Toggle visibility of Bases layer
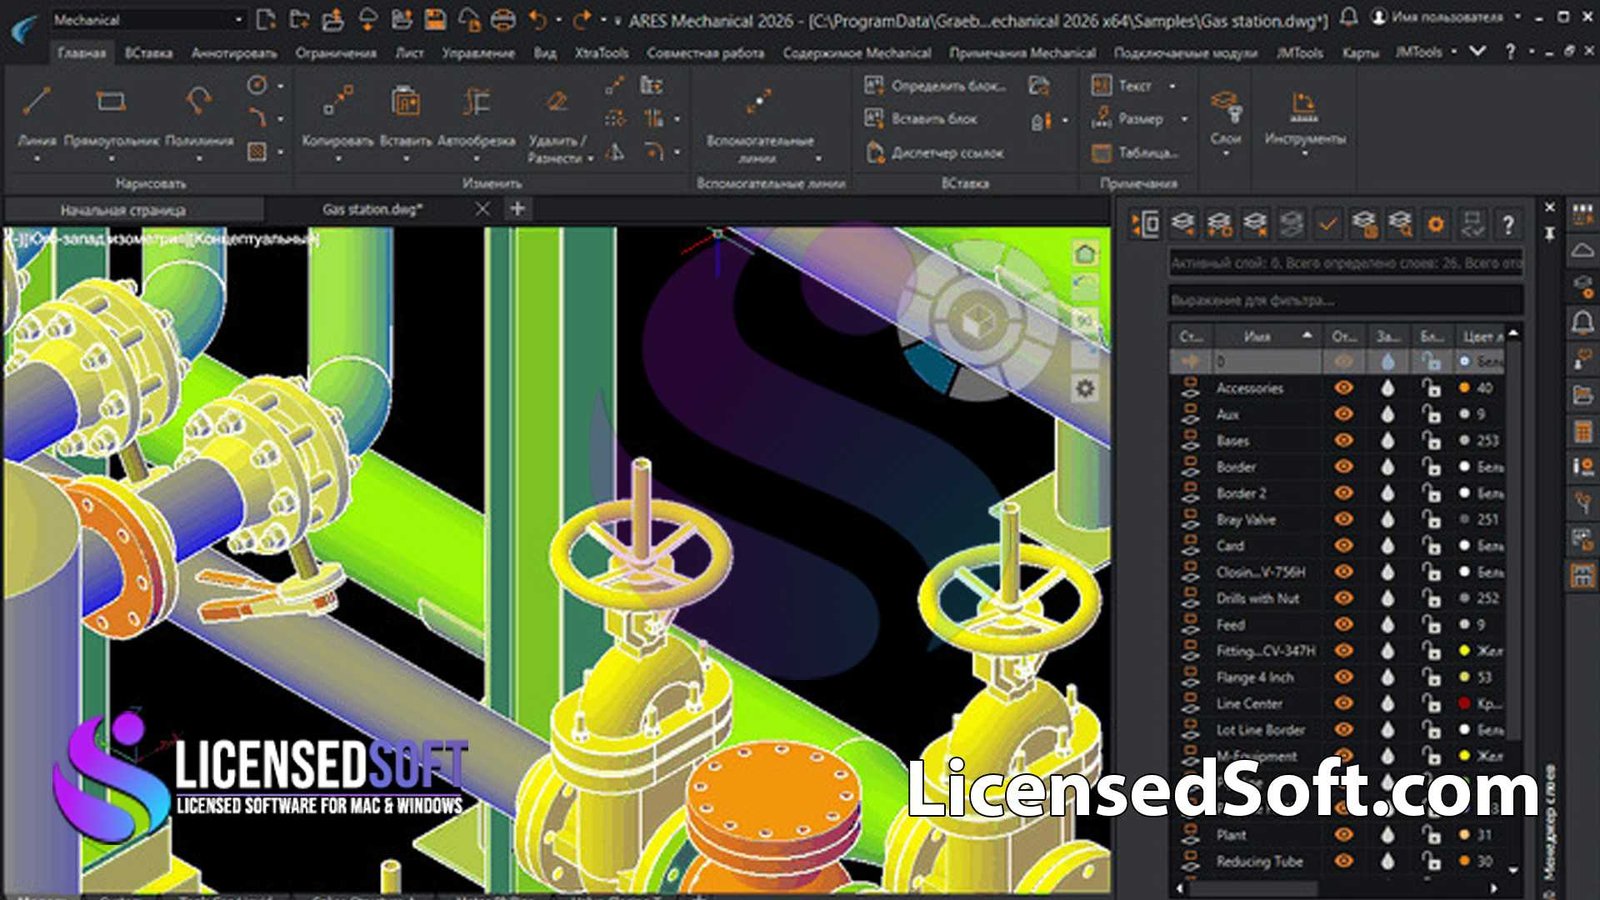This screenshot has width=1600, height=900. coord(1344,440)
